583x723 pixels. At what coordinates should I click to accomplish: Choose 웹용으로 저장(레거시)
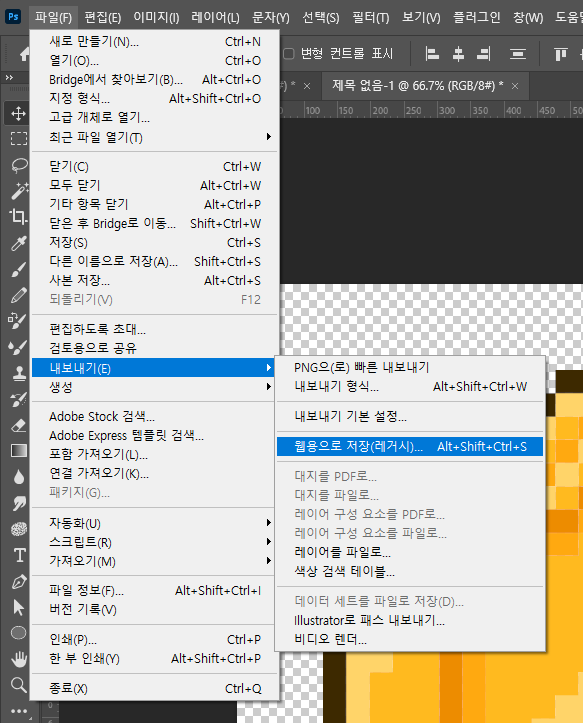click(x=410, y=446)
